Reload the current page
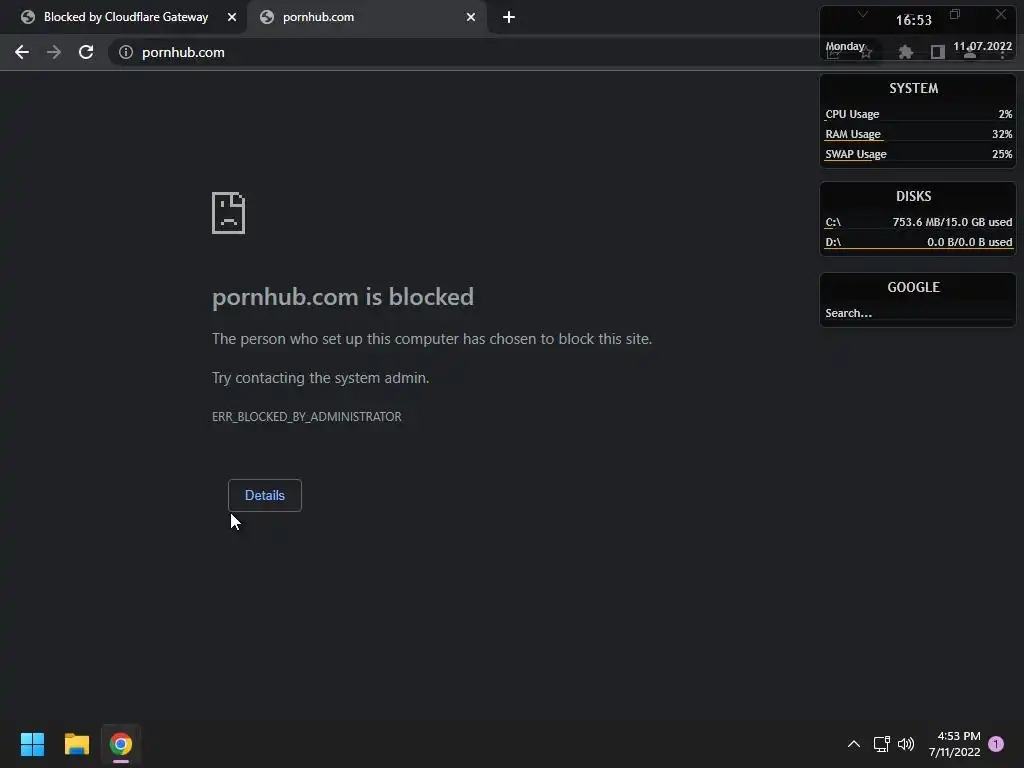Viewport: 1024px width, 768px height. pyautogui.click(x=86, y=52)
